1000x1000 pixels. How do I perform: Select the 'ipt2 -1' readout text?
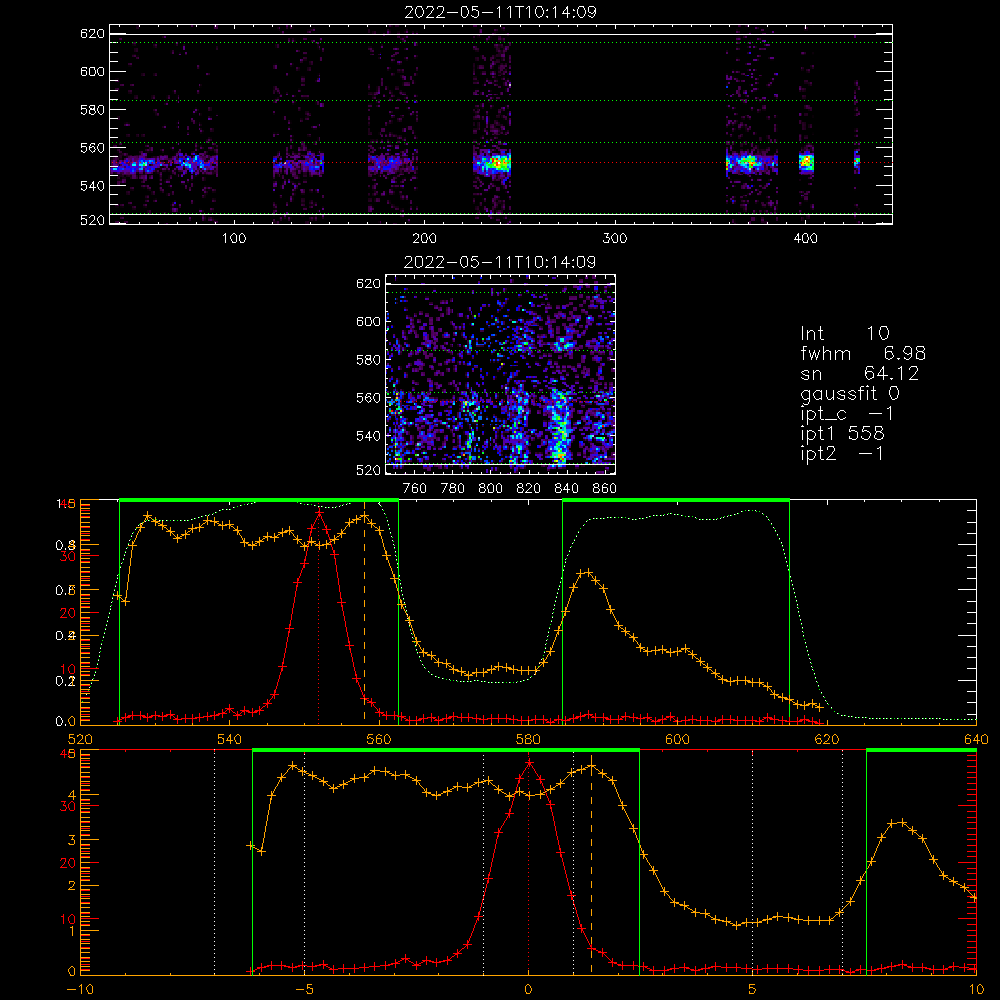tap(842, 453)
